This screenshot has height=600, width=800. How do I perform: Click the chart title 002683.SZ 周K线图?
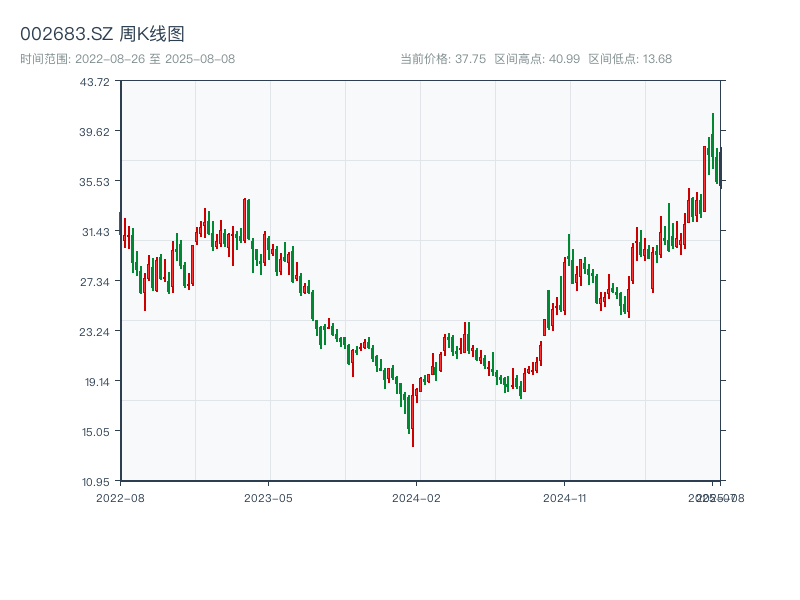click(102, 34)
